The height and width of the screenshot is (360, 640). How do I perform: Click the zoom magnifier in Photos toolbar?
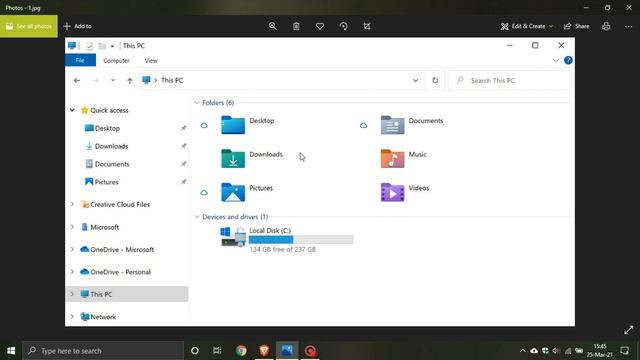coord(273,26)
